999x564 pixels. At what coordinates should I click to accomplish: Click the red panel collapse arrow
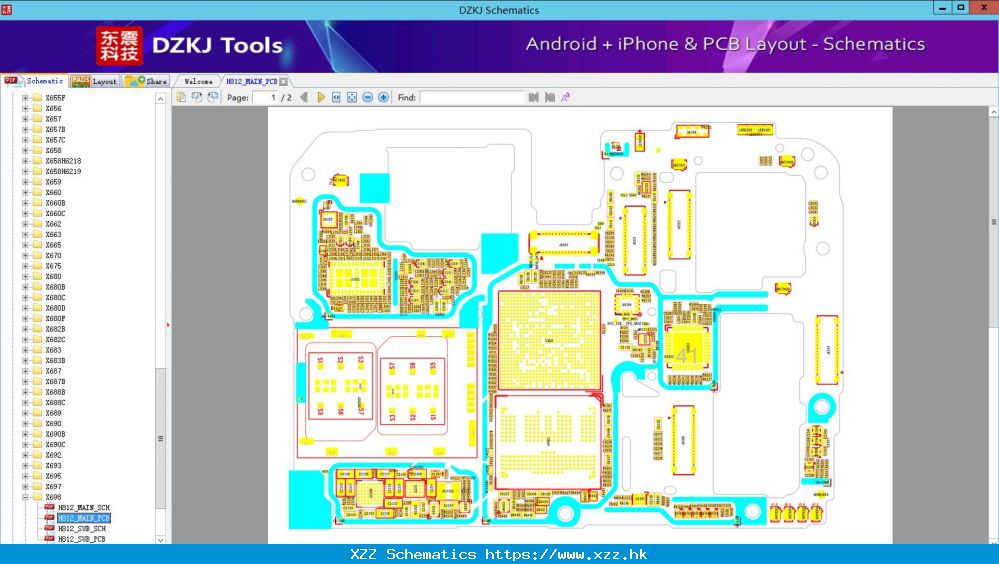(x=168, y=325)
